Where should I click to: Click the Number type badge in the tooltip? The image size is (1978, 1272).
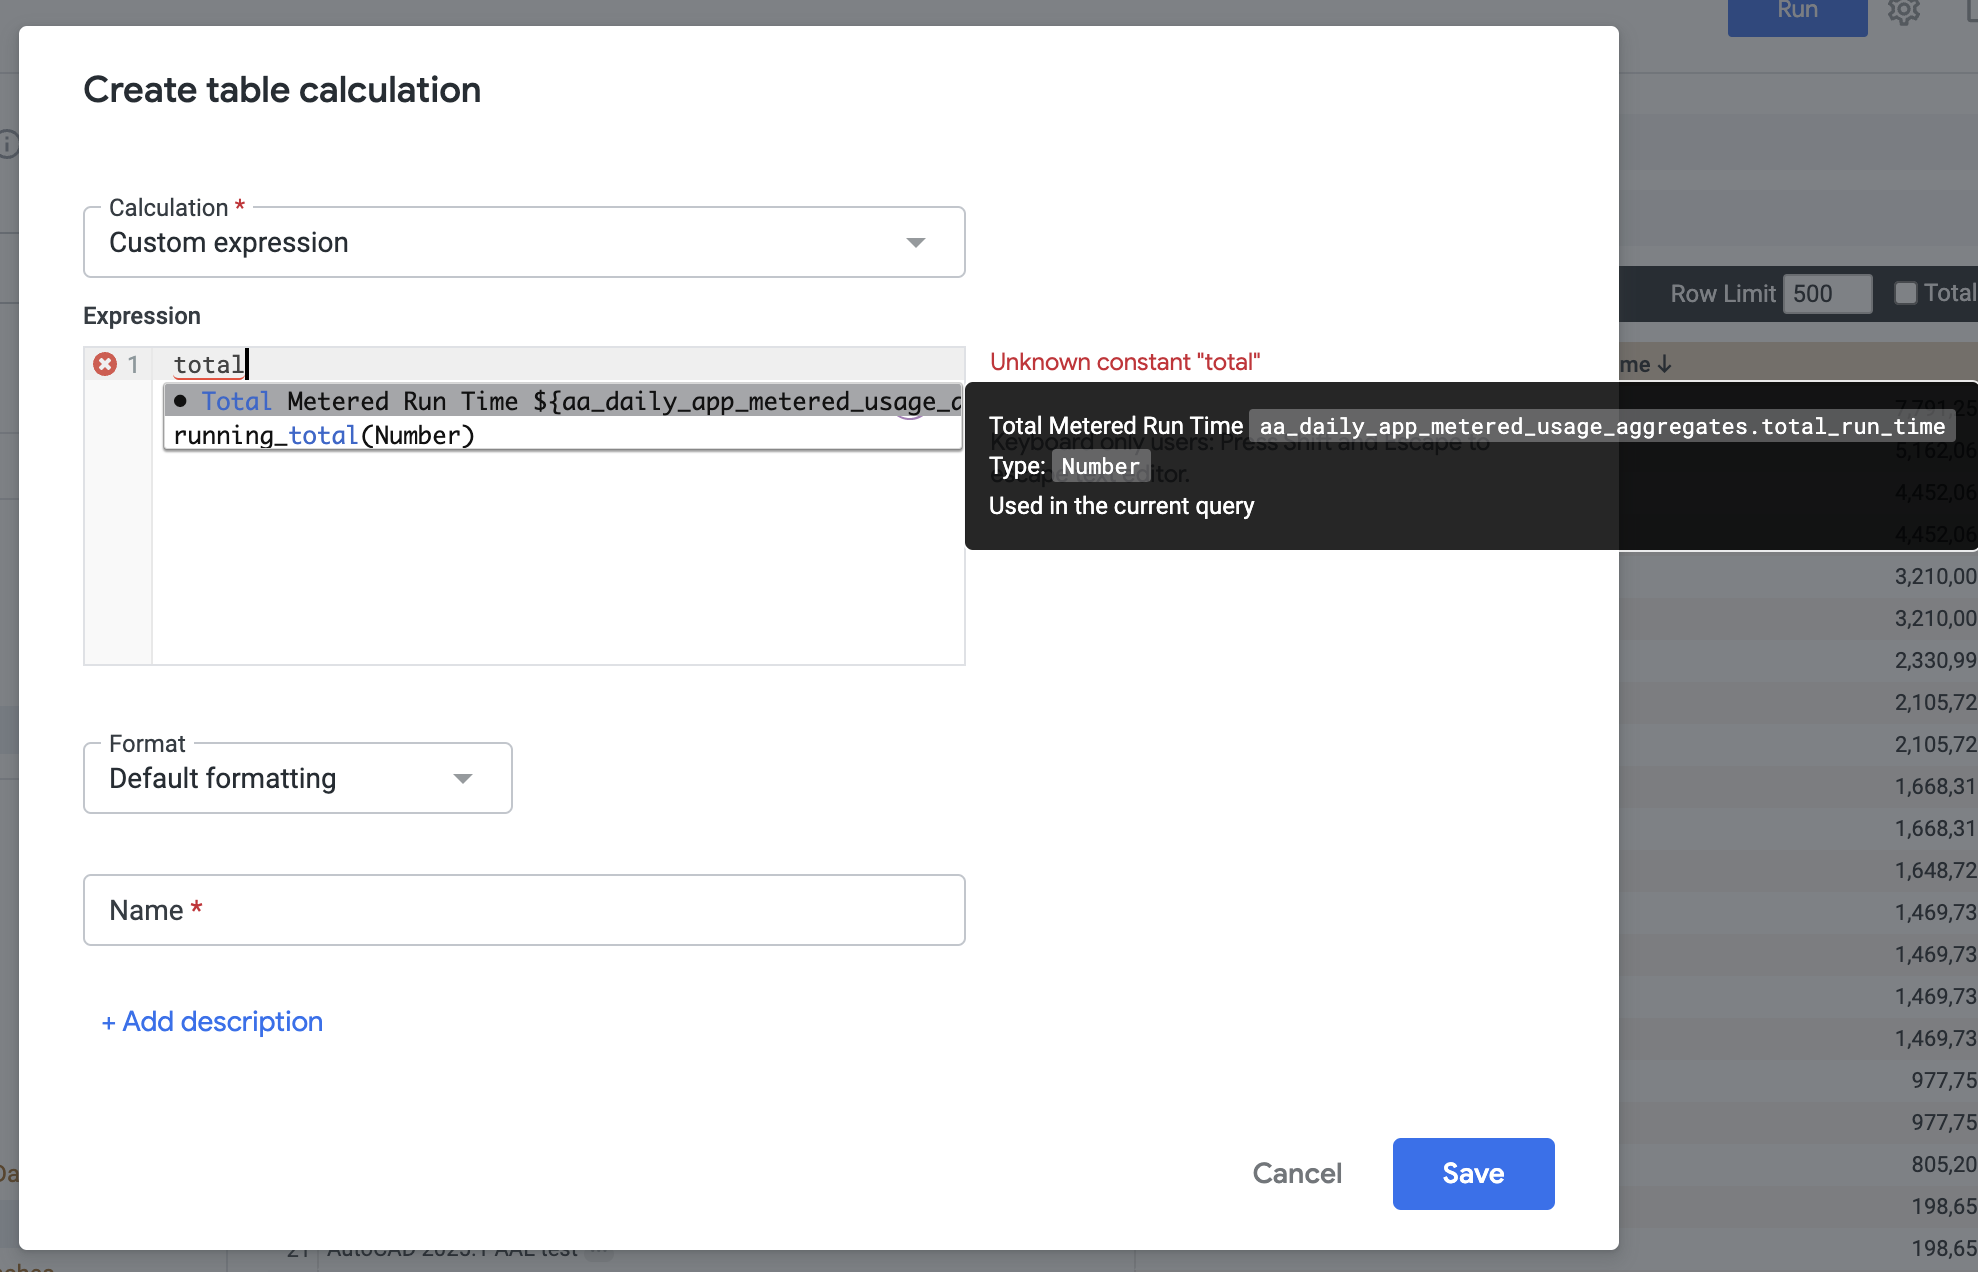point(1100,466)
